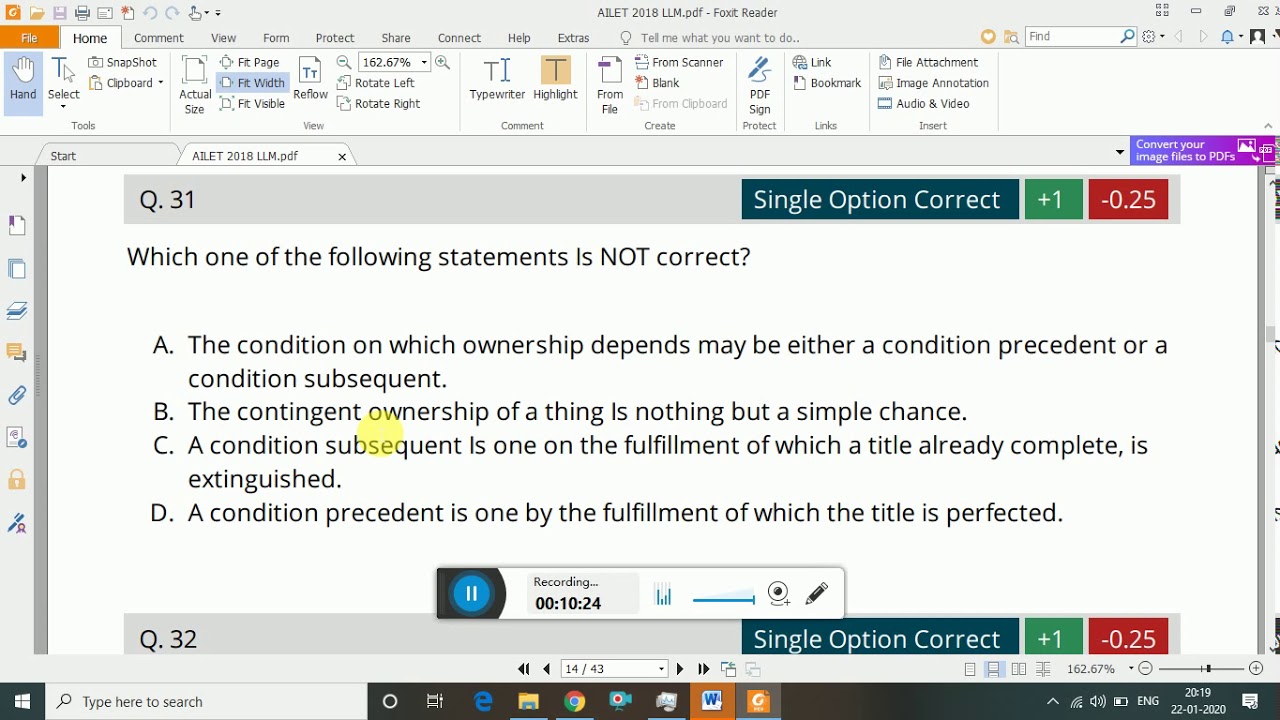Image resolution: width=1280 pixels, height=720 pixels.
Task: Toggle single page layout in status bar
Action: [970, 669]
